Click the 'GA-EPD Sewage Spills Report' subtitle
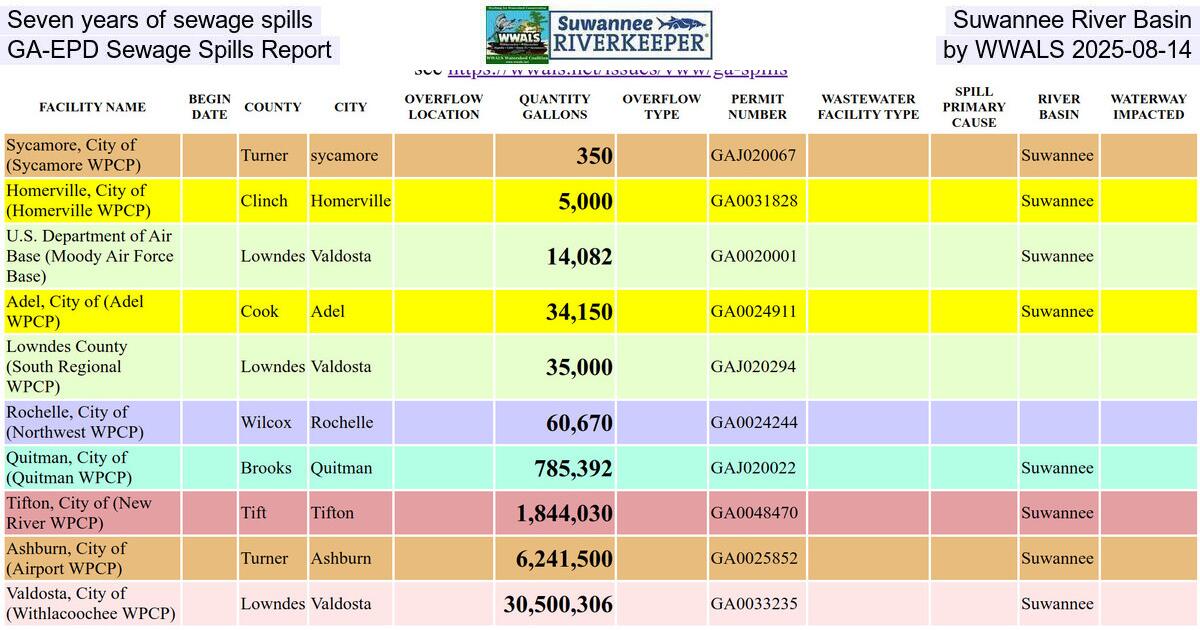 [x=170, y=50]
